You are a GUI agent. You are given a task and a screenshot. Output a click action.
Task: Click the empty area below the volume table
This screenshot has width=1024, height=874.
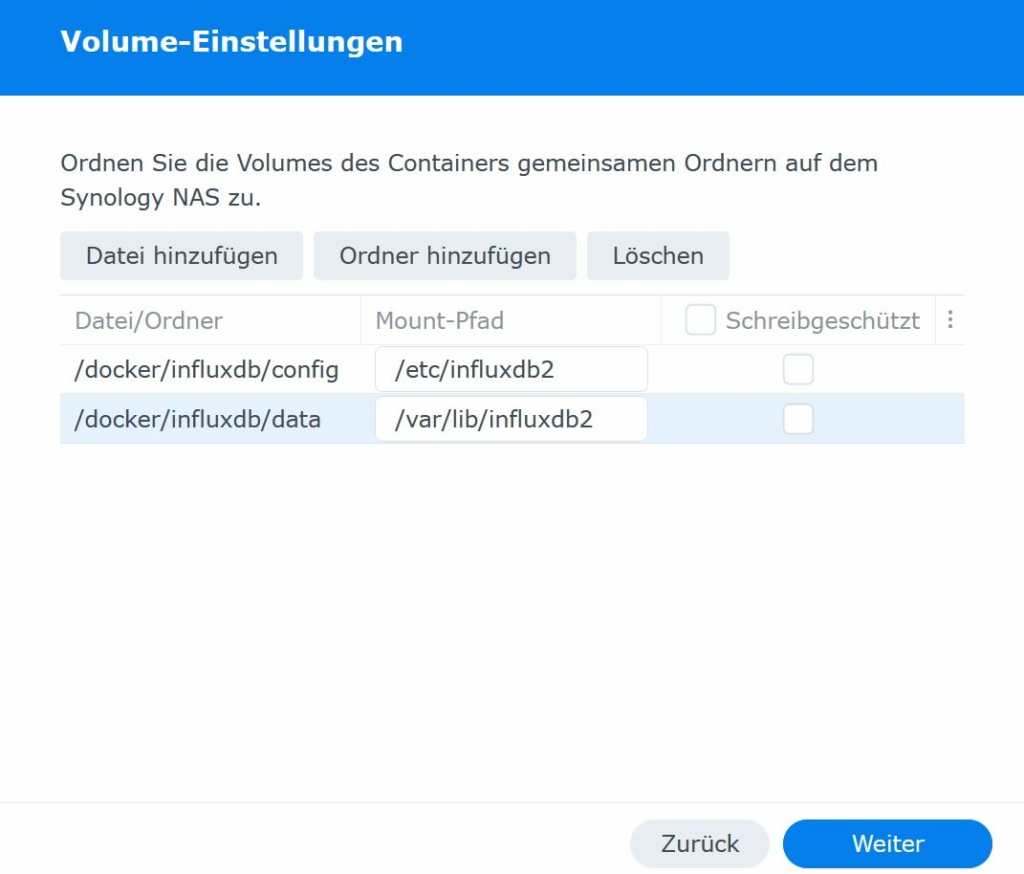[x=500, y=600]
